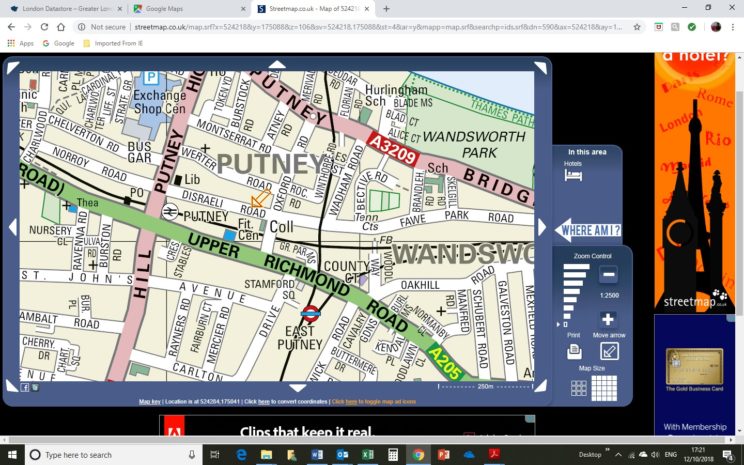Select the Streetmap.co.uk tab
This screenshot has height=465, width=744.
[x=314, y=9]
